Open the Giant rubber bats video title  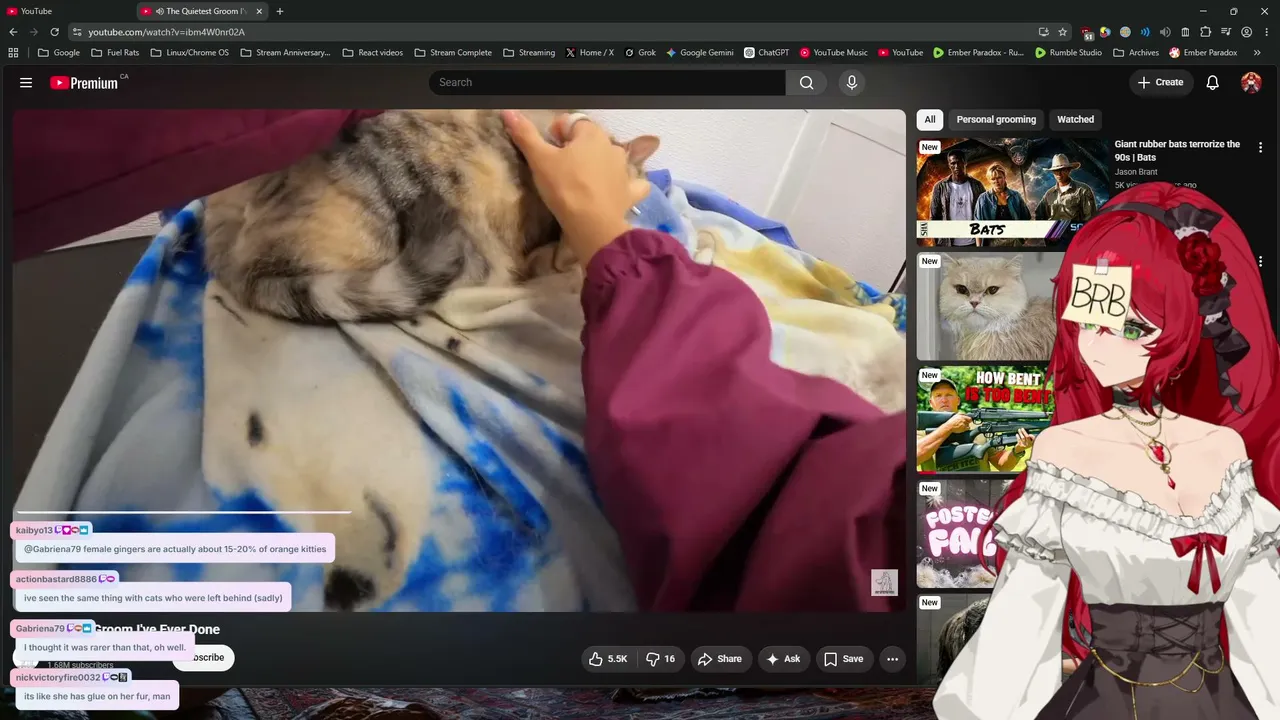(1177, 151)
